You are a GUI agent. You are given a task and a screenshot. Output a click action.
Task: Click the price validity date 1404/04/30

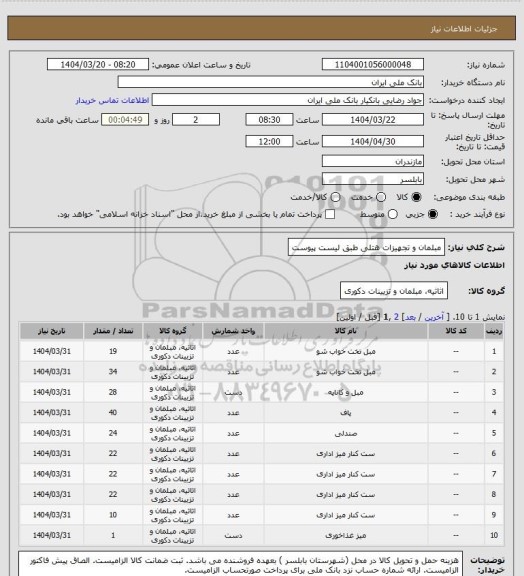(x=373, y=141)
